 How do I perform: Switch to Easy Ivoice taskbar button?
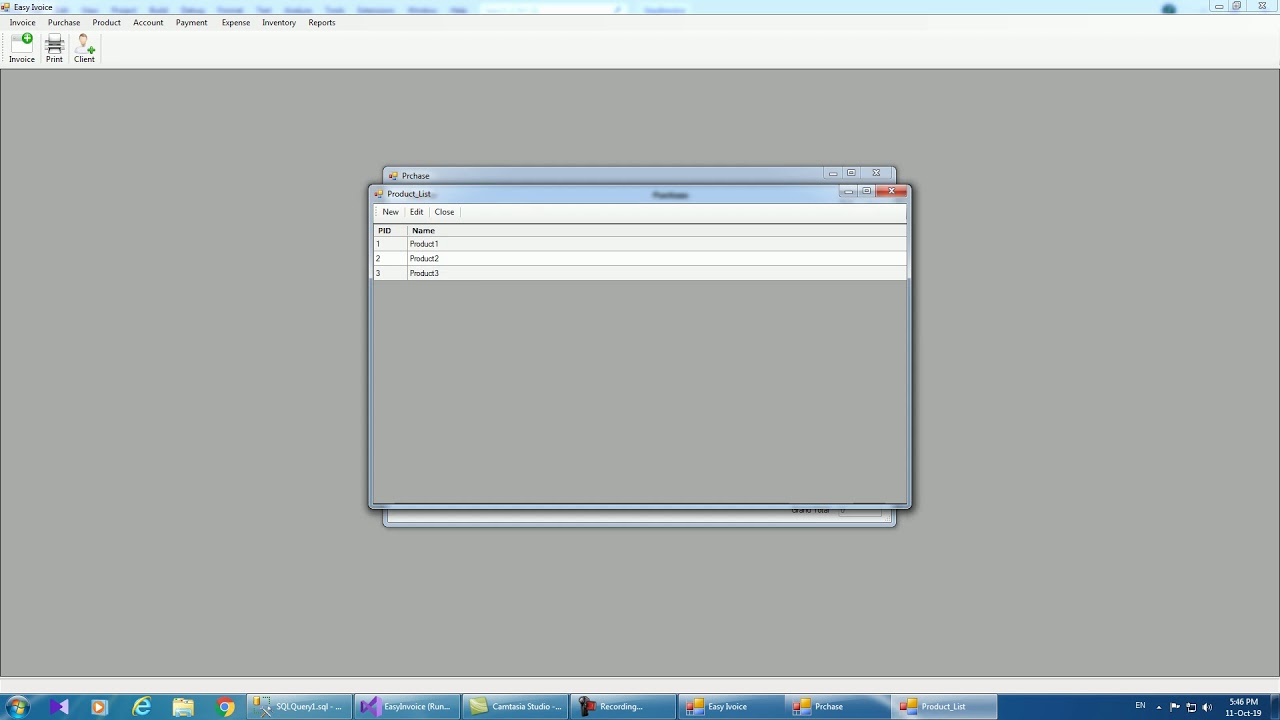(731, 707)
